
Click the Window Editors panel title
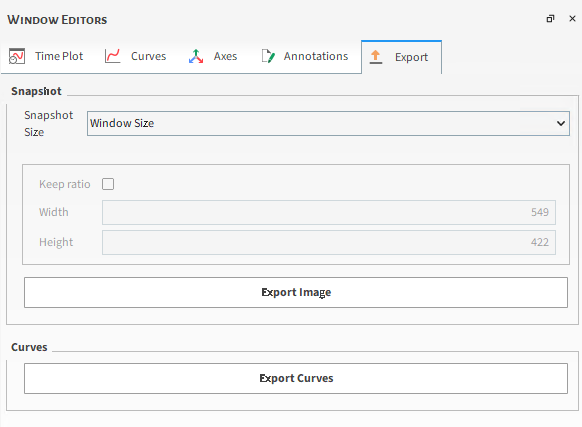click(57, 20)
